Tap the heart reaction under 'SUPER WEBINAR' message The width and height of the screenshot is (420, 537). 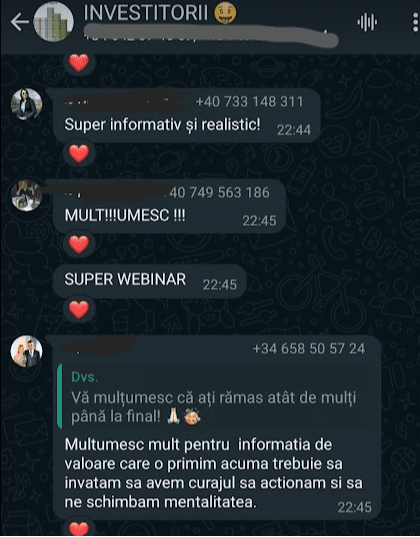[79, 310]
